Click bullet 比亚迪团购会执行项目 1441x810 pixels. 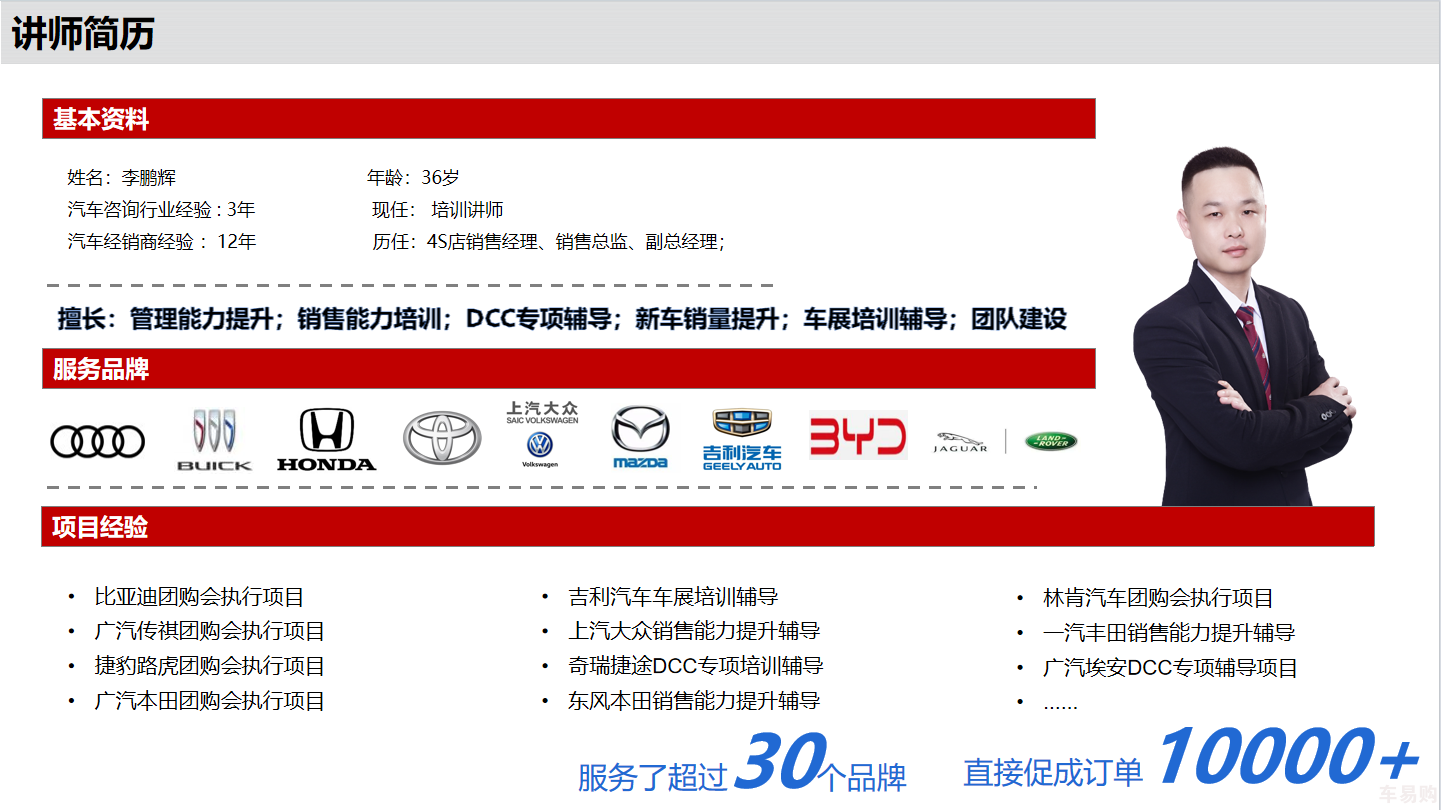(x=199, y=597)
